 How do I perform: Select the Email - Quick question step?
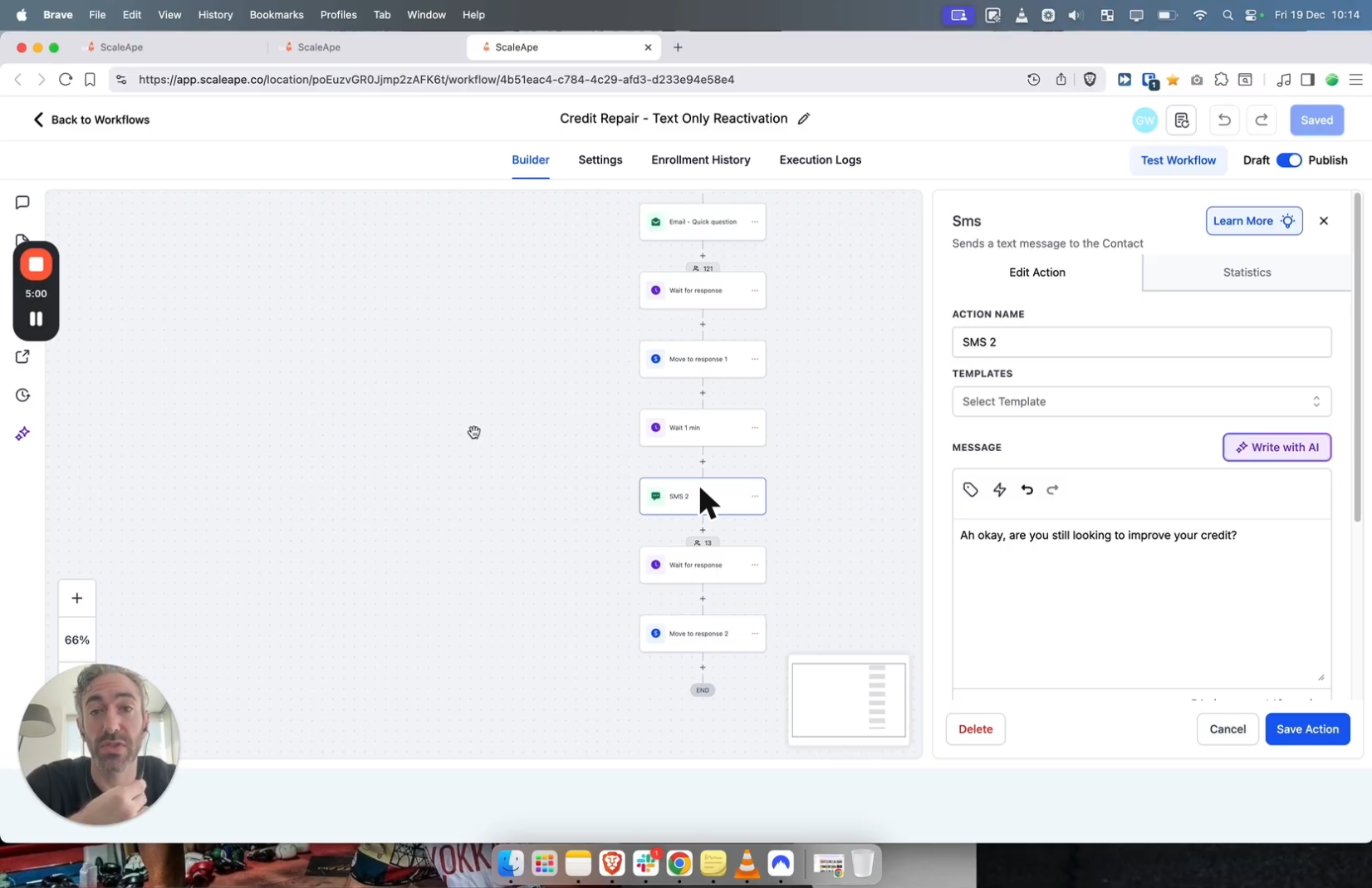coord(703,222)
